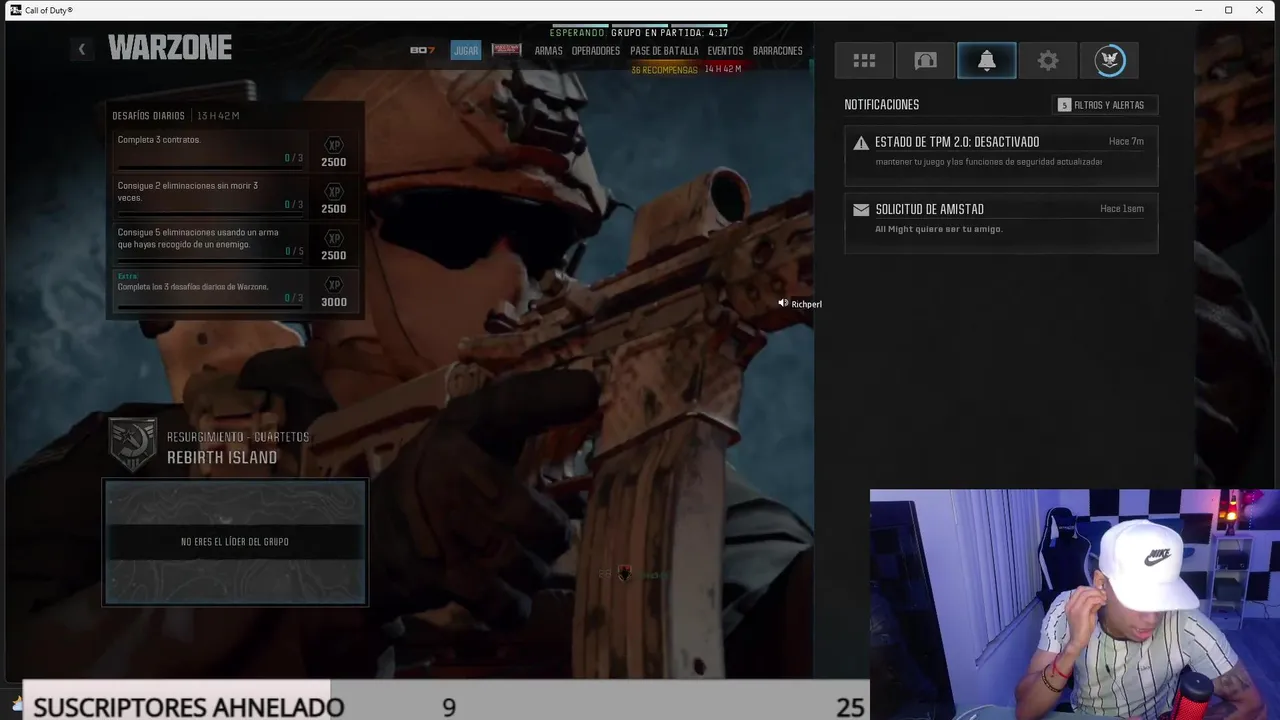Image resolution: width=1280 pixels, height=720 pixels.
Task: Click the Call of Duty title bar icon
Action: pyautogui.click(x=15, y=10)
